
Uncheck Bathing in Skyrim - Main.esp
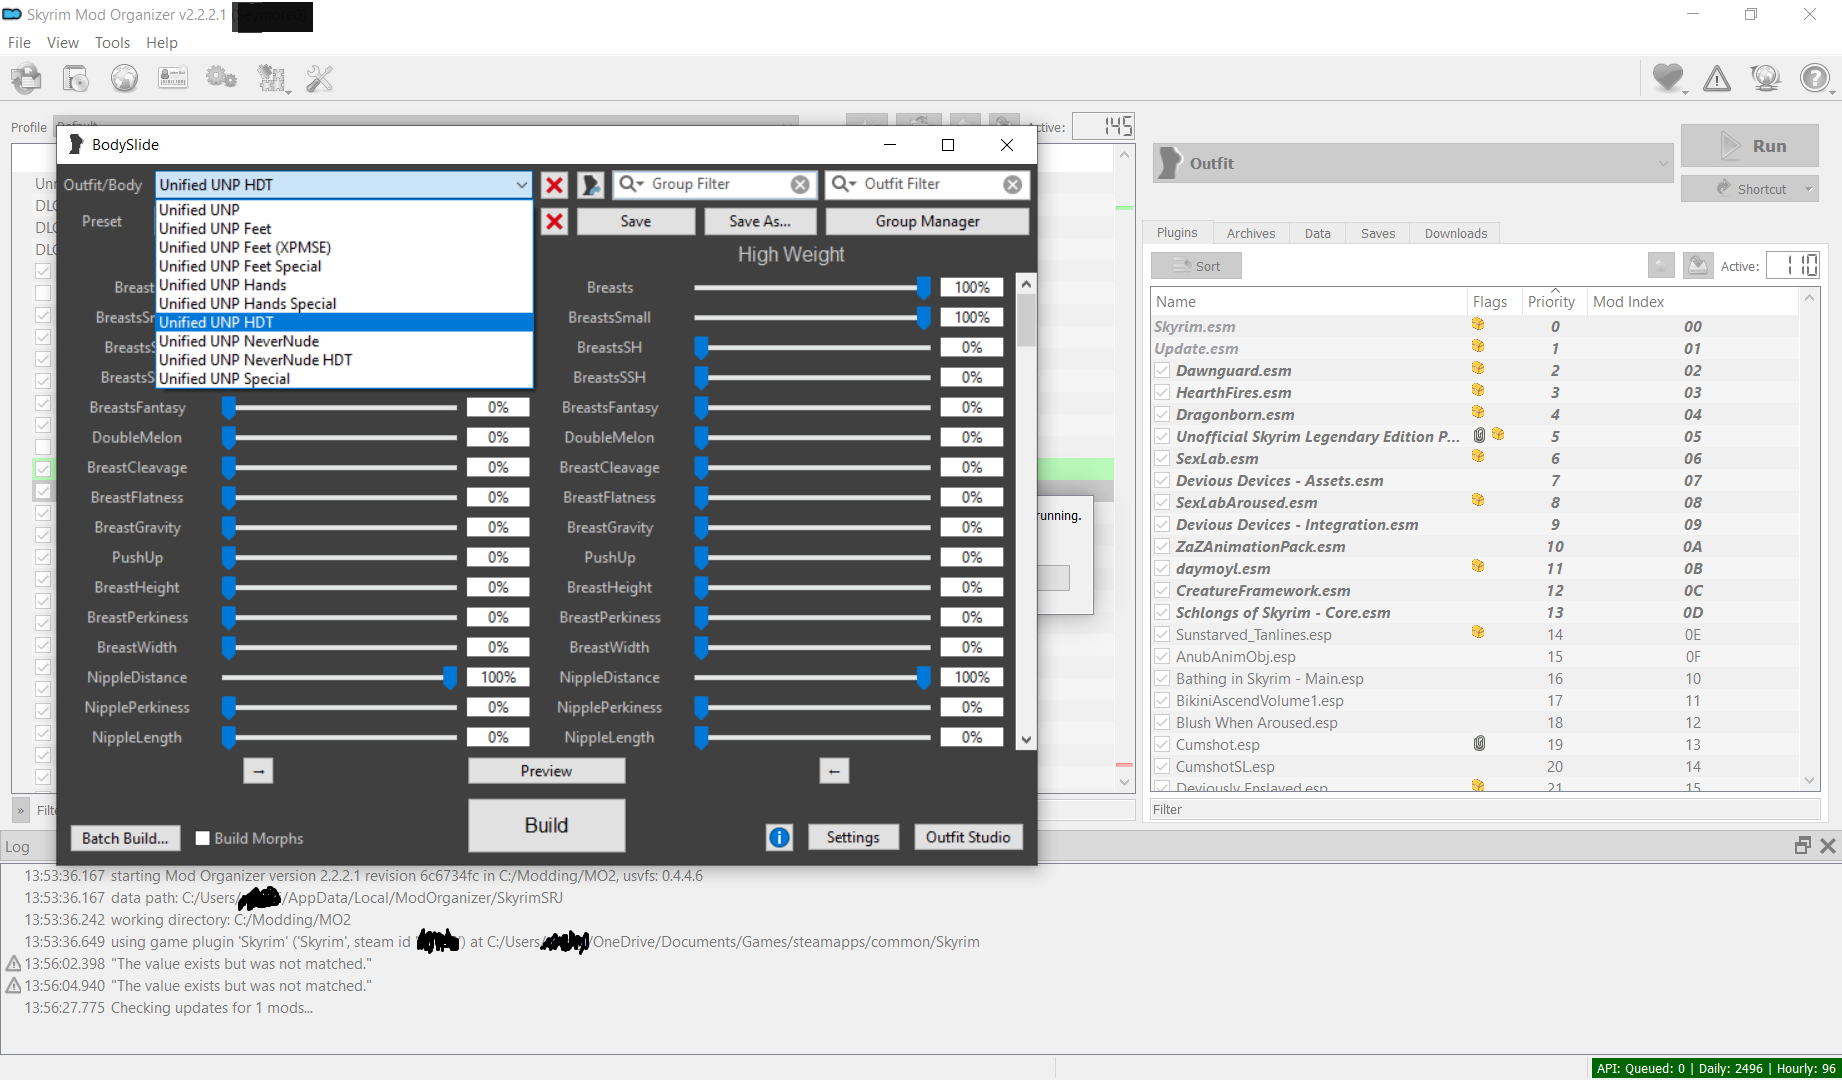click(1162, 678)
